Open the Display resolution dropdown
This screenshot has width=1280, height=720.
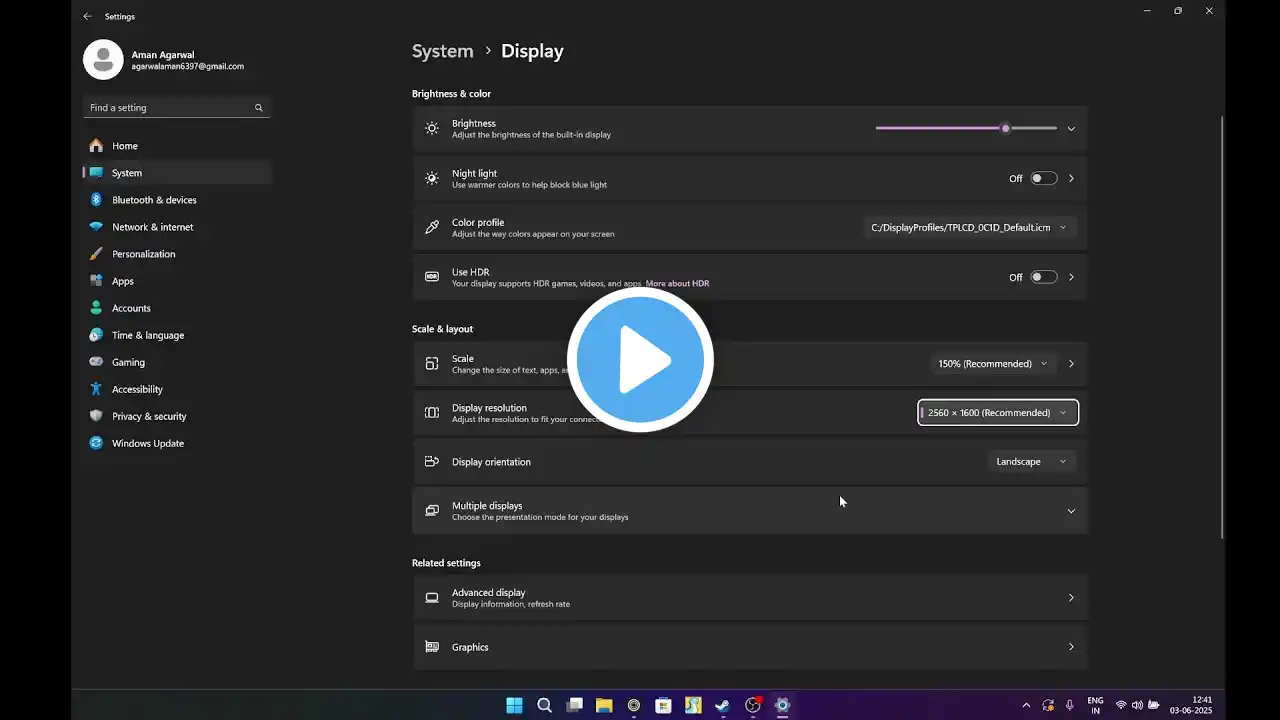point(998,413)
